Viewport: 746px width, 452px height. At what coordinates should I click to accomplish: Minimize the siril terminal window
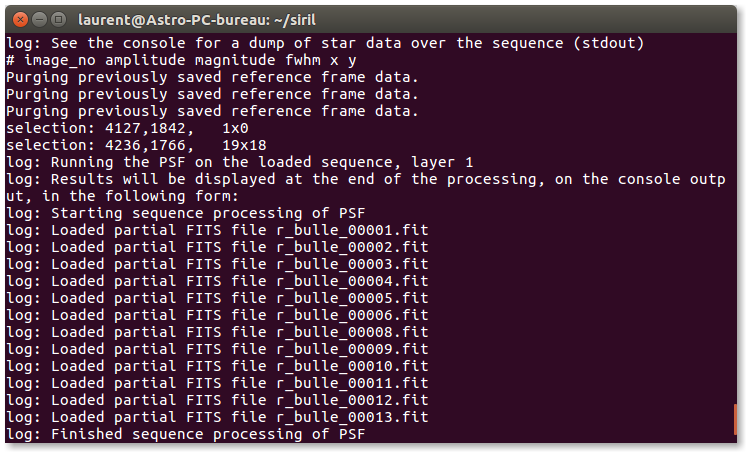38,19
